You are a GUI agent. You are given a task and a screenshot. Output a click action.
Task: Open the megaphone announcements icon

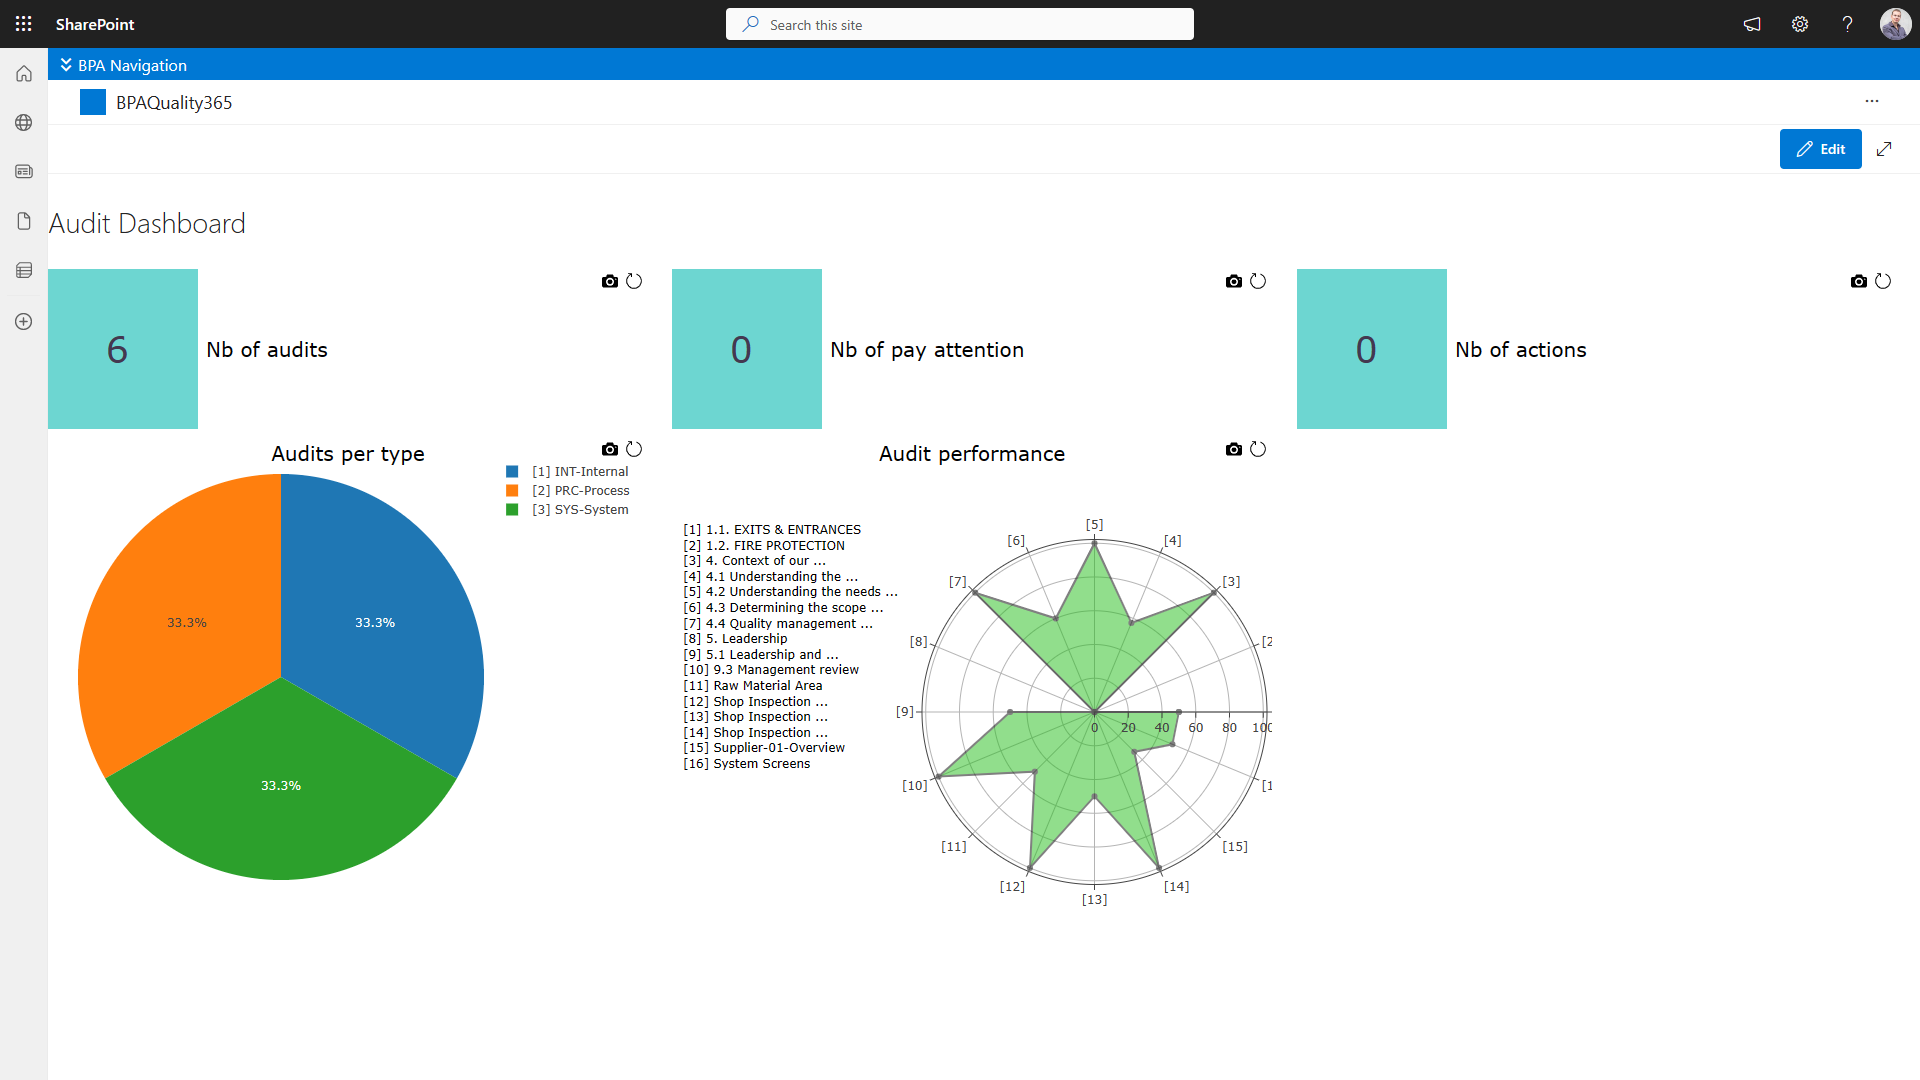(x=1752, y=24)
